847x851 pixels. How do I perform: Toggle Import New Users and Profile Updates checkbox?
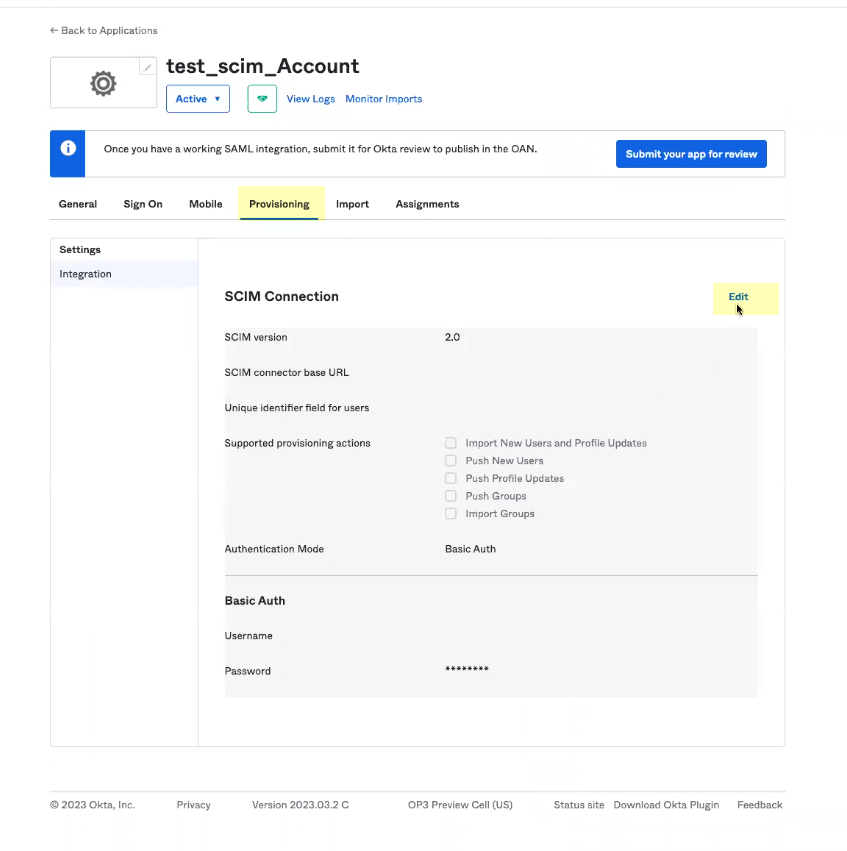pos(451,443)
